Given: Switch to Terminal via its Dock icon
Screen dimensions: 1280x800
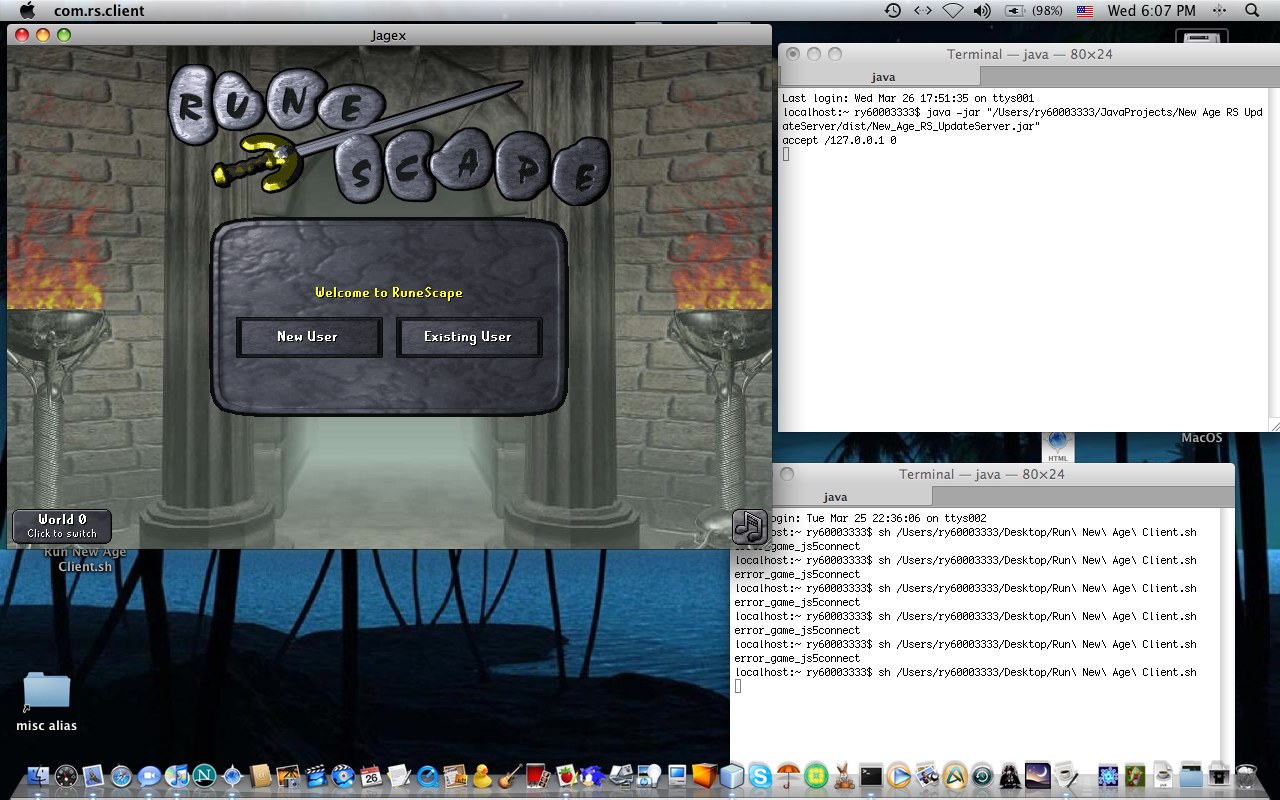Looking at the screenshot, I should coord(871,776).
